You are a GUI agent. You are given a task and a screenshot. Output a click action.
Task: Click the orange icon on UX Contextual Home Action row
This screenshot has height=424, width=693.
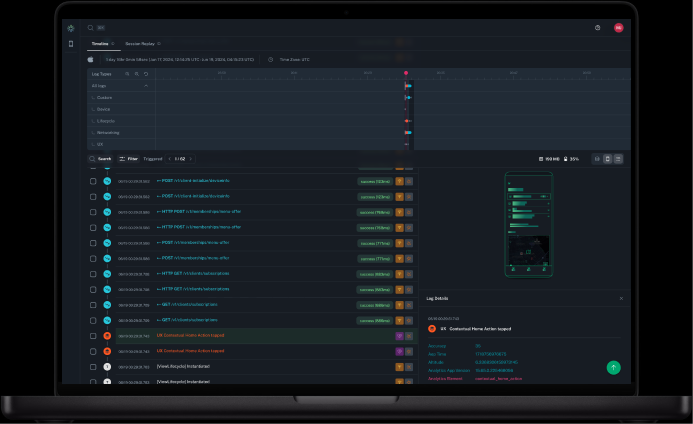click(107, 336)
